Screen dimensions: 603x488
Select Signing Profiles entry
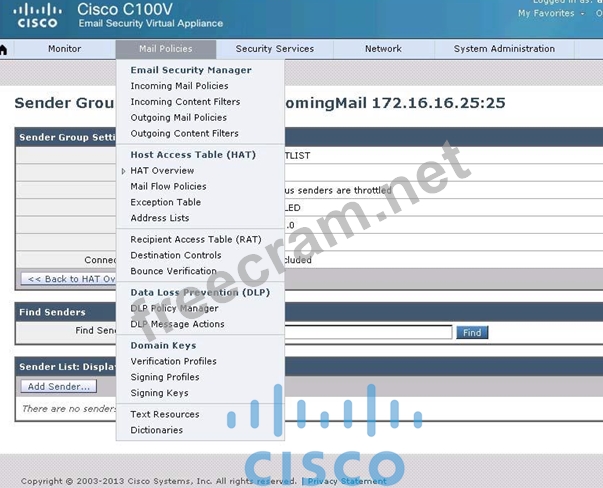point(164,377)
